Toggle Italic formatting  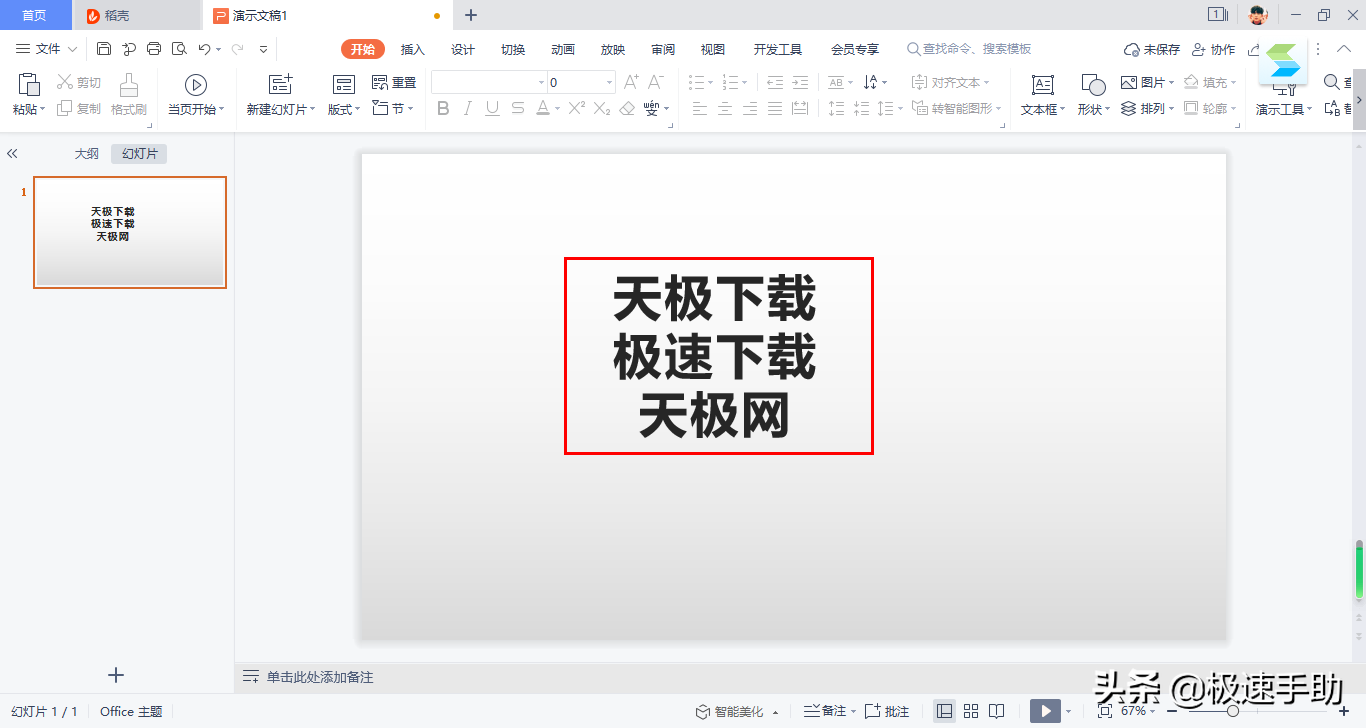tap(468, 108)
